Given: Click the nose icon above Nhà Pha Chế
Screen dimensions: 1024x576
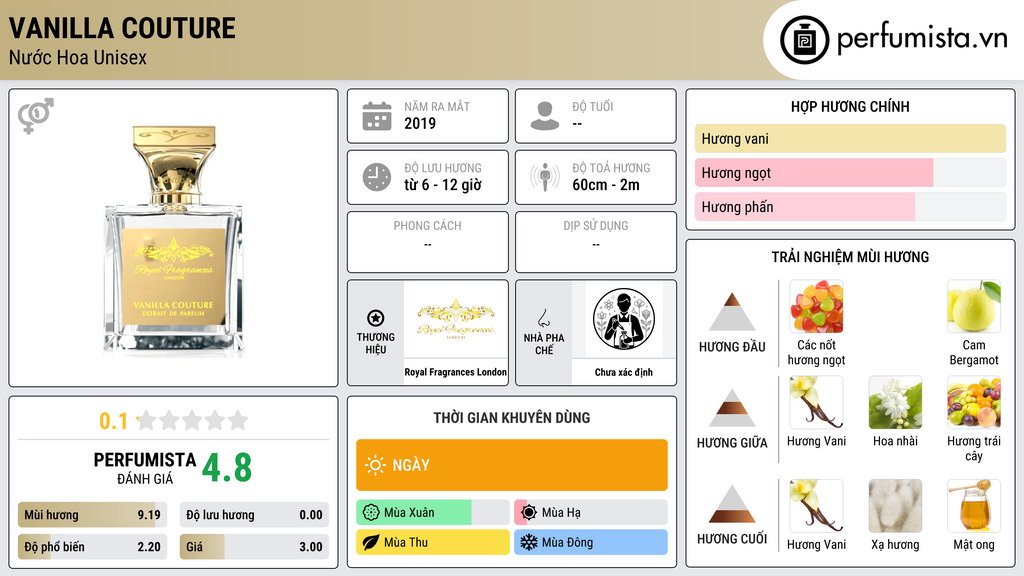Looking at the screenshot, I should [x=543, y=318].
